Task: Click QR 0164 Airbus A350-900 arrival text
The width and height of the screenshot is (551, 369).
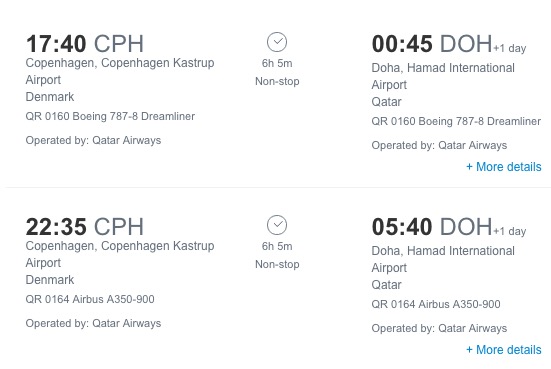Action: [x=436, y=304]
